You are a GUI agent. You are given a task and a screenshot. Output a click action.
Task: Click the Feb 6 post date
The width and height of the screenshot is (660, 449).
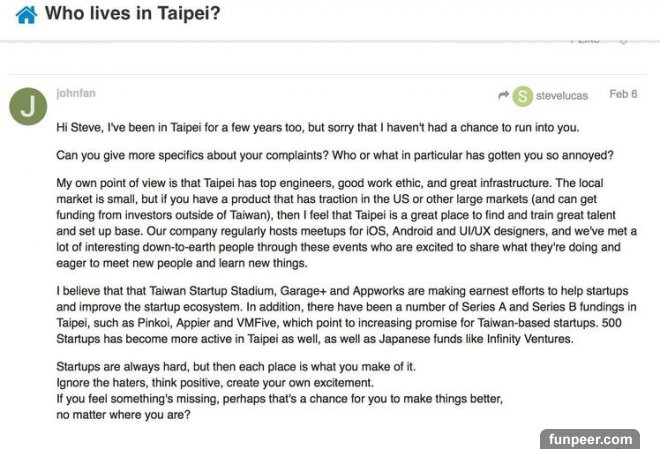coord(623,95)
